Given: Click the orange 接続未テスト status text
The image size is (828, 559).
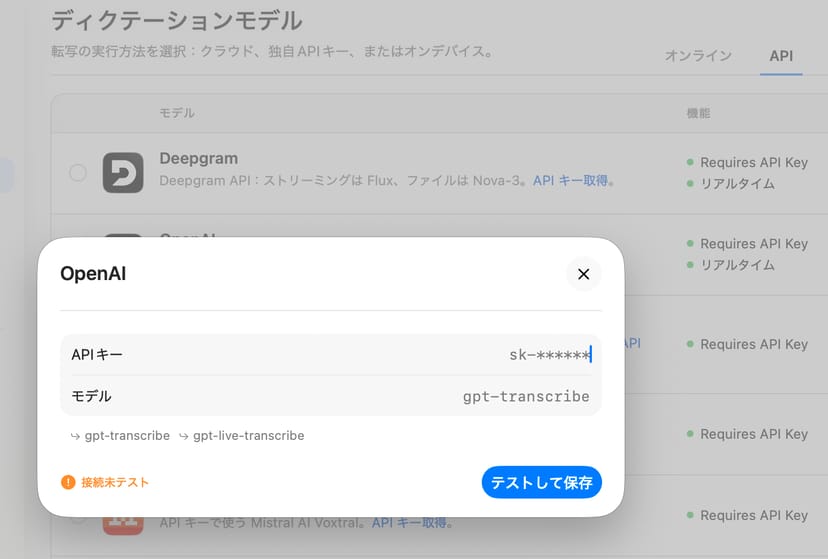Looking at the screenshot, I should [x=115, y=482].
